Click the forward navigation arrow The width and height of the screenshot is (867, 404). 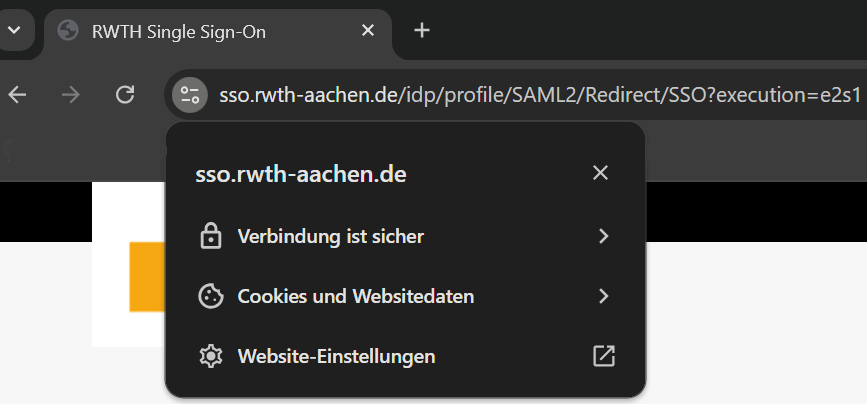click(71, 95)
